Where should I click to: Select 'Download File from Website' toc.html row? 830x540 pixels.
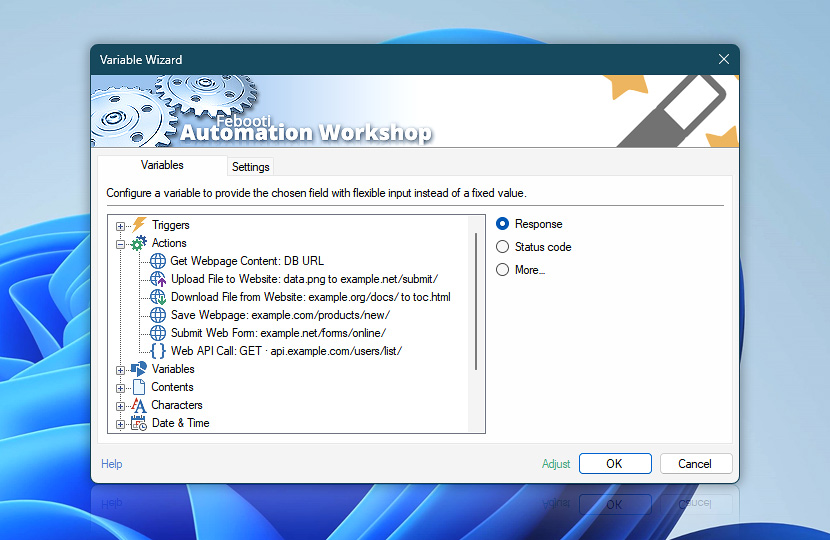[311, 297]
